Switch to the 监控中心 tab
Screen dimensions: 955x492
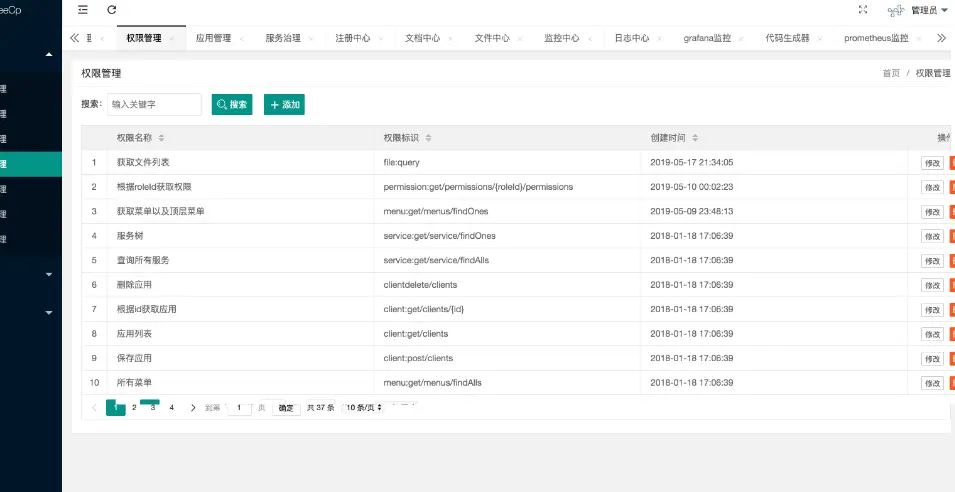click(x=562, y=38)
